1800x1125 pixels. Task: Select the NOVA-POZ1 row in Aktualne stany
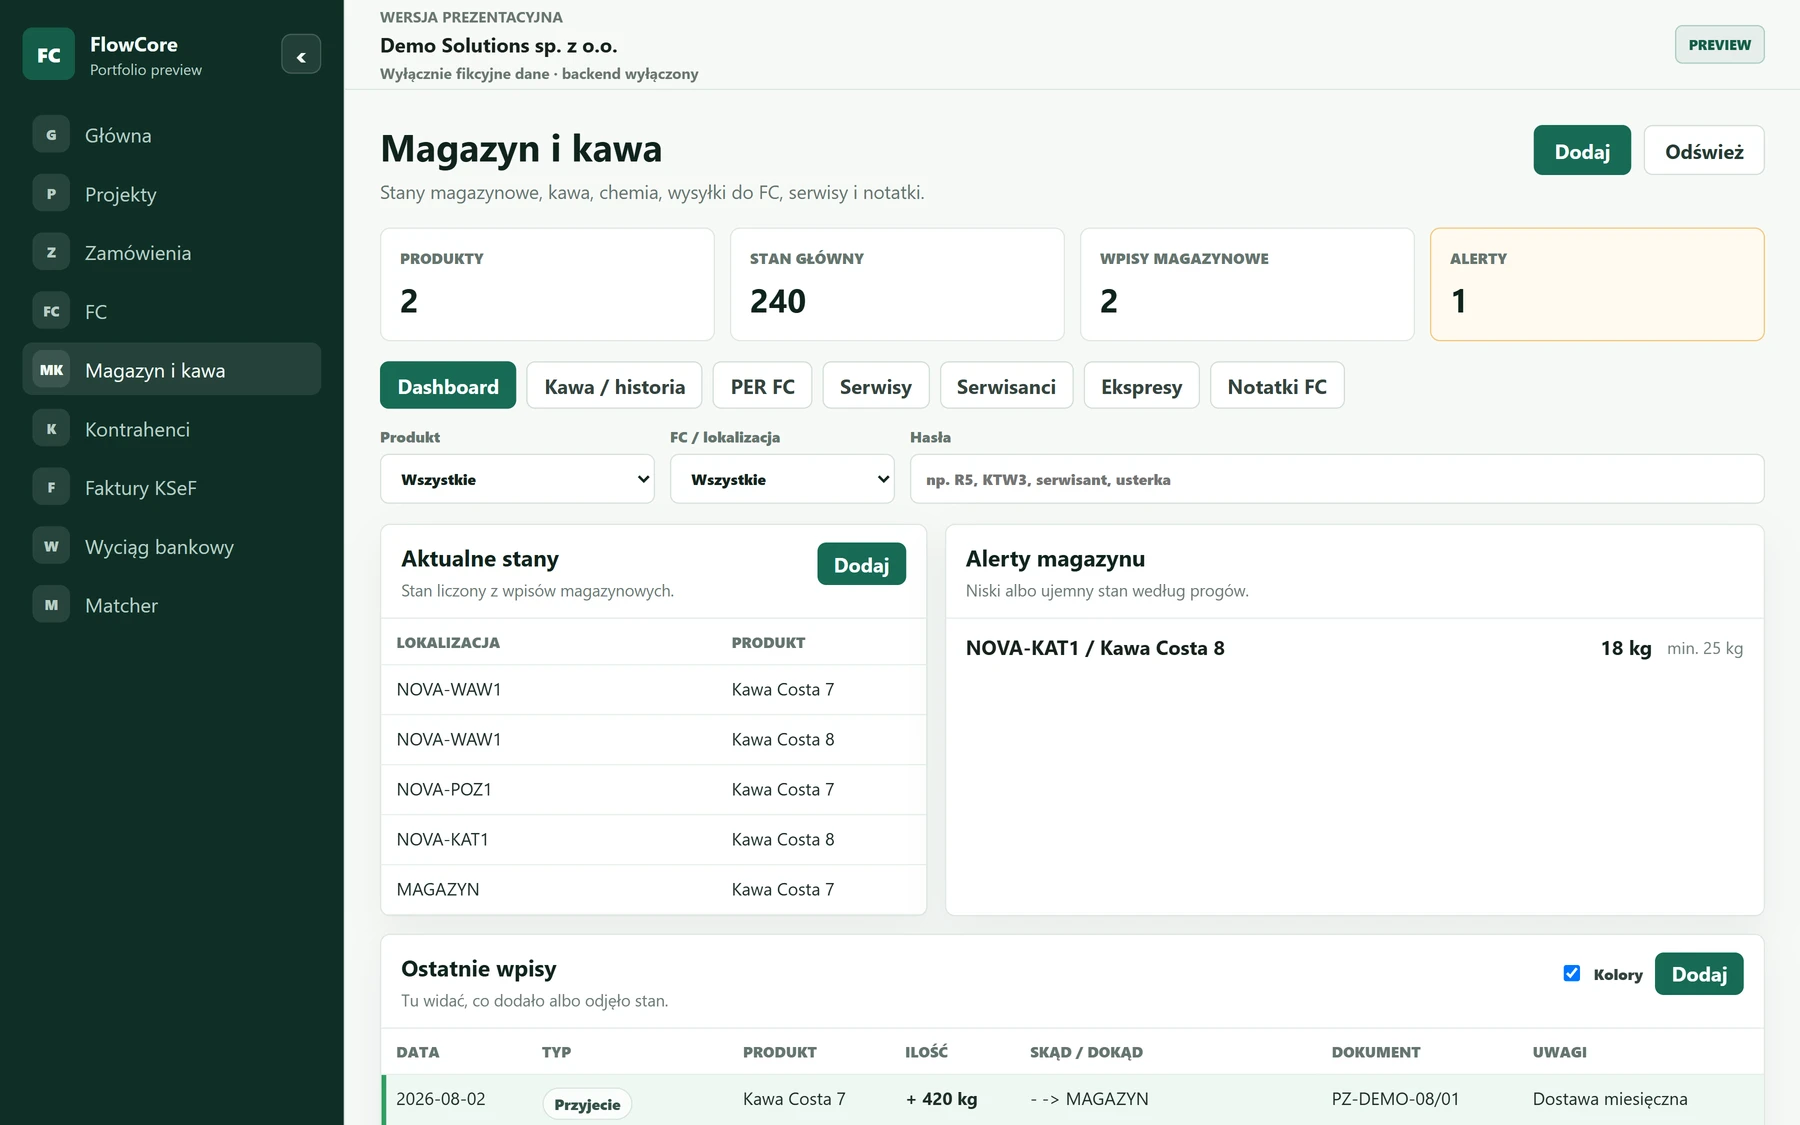653,789
